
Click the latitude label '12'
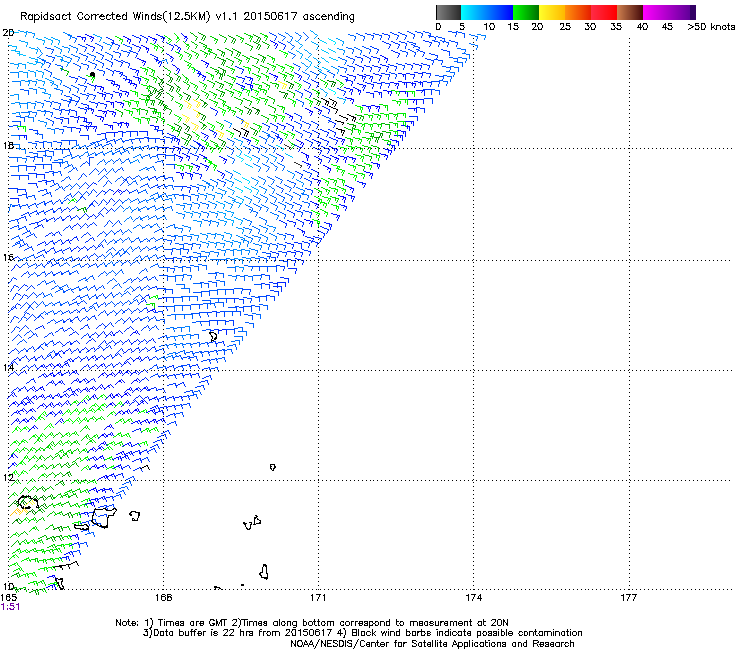(8, 477)
